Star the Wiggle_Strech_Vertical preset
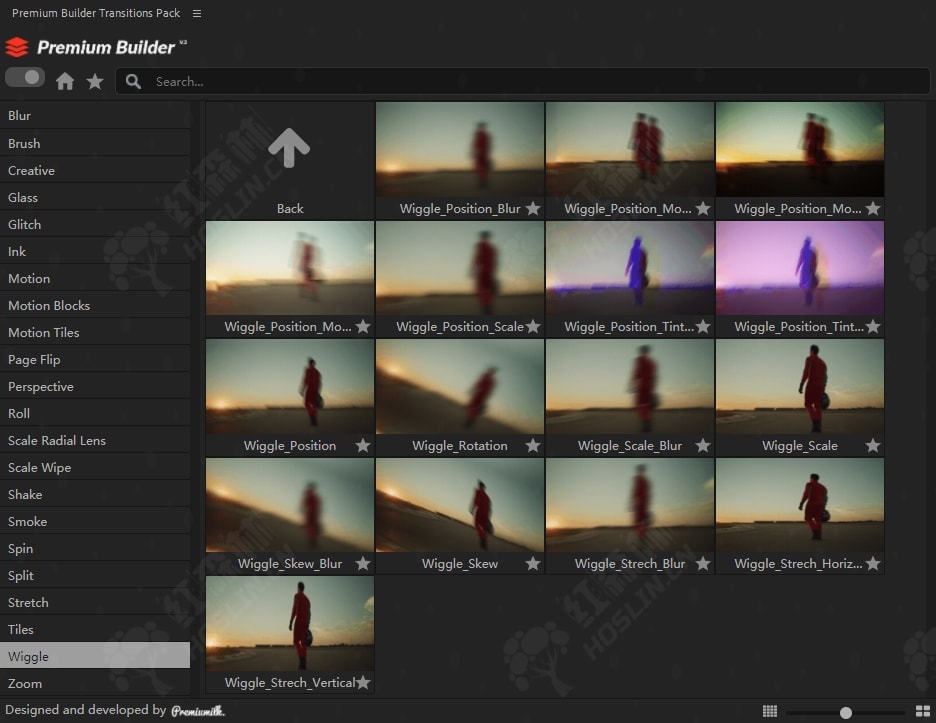The width and height of the screenshot is (936, 723). pos(363,682)
